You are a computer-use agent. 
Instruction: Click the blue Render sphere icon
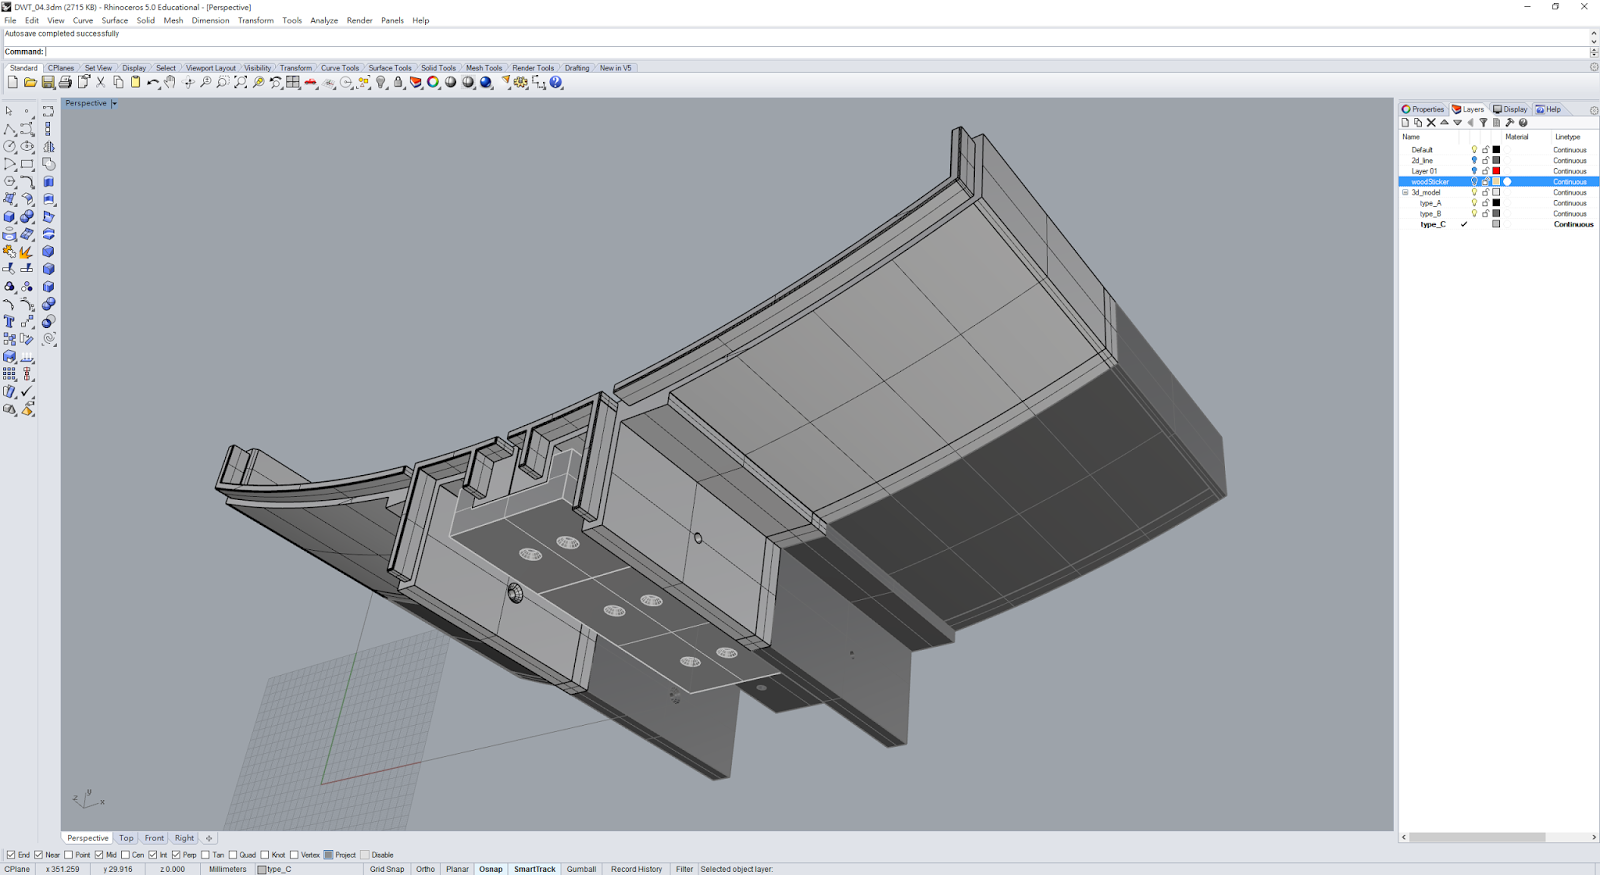(486, 83)
